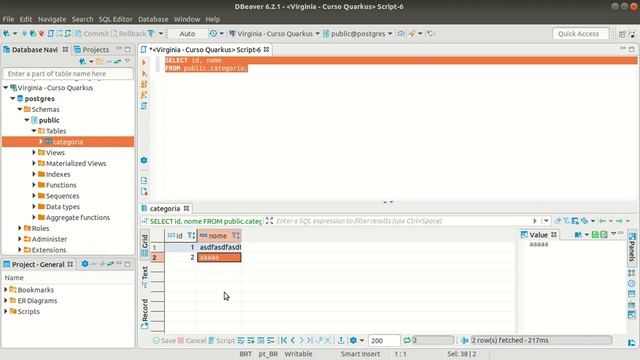Screen dimensions: 640x360
Task: Select the categoria results tab
Action: click(x=164, y=208)
